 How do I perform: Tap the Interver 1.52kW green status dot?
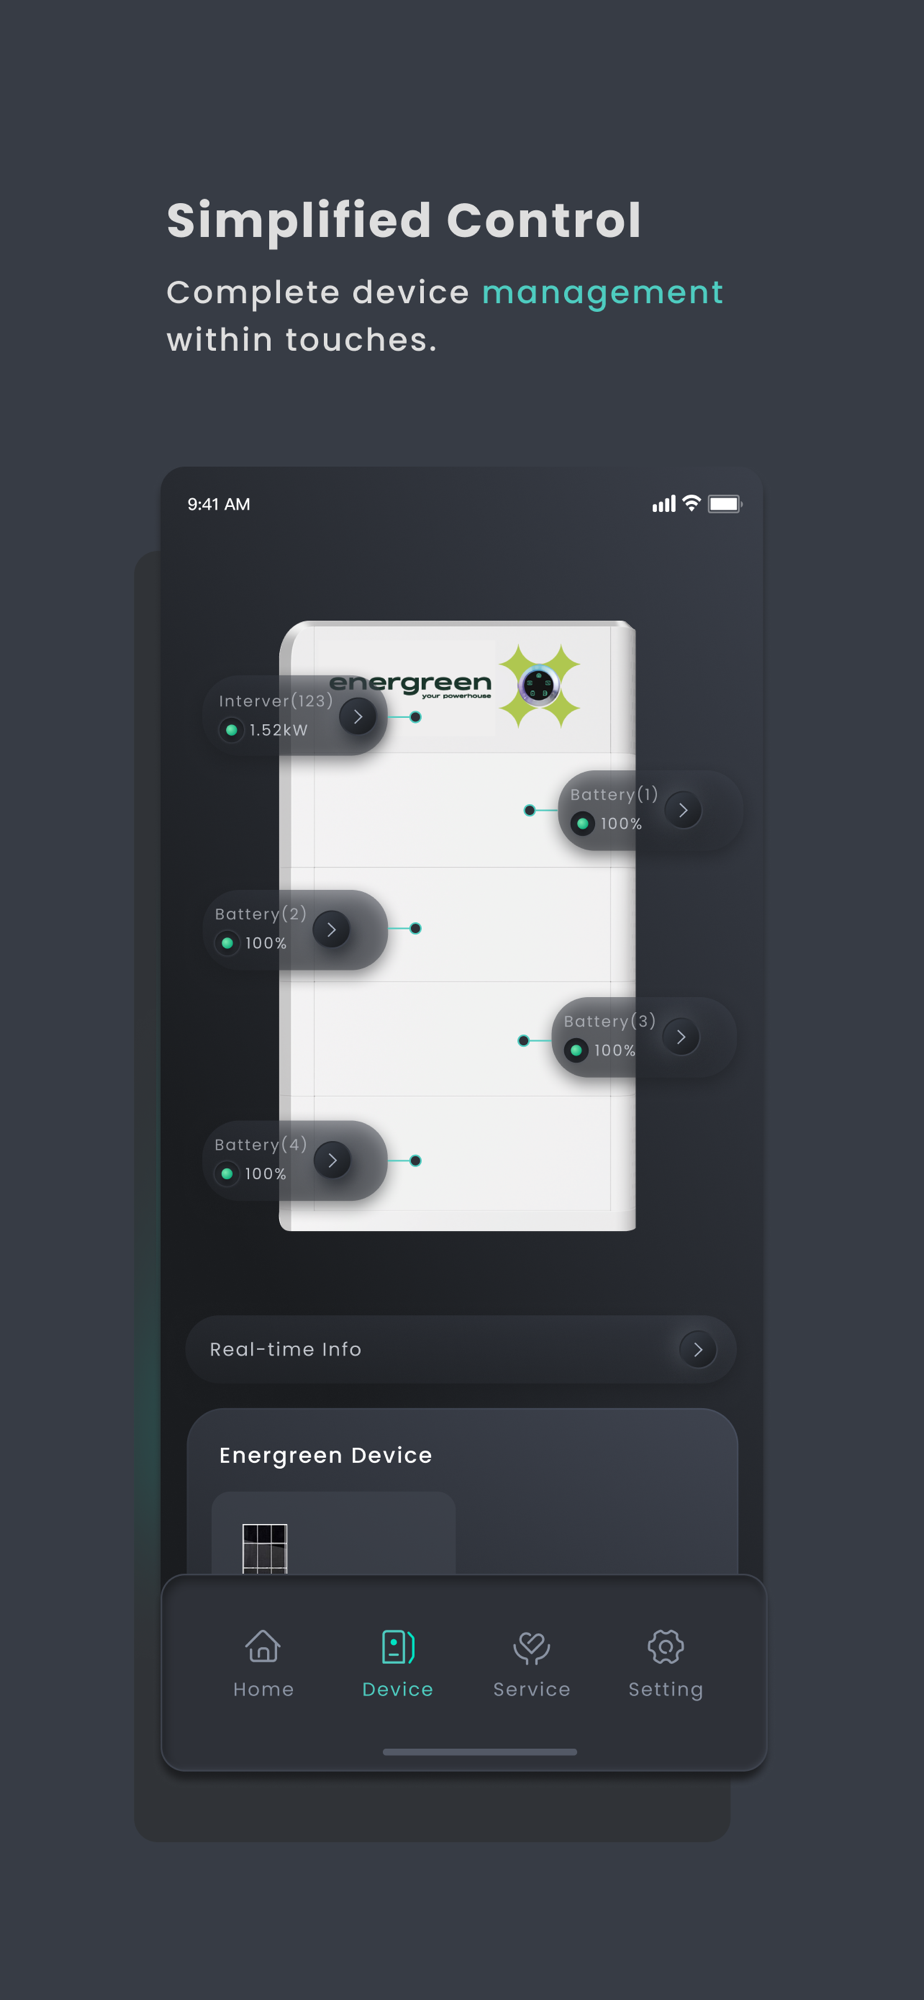231,730
